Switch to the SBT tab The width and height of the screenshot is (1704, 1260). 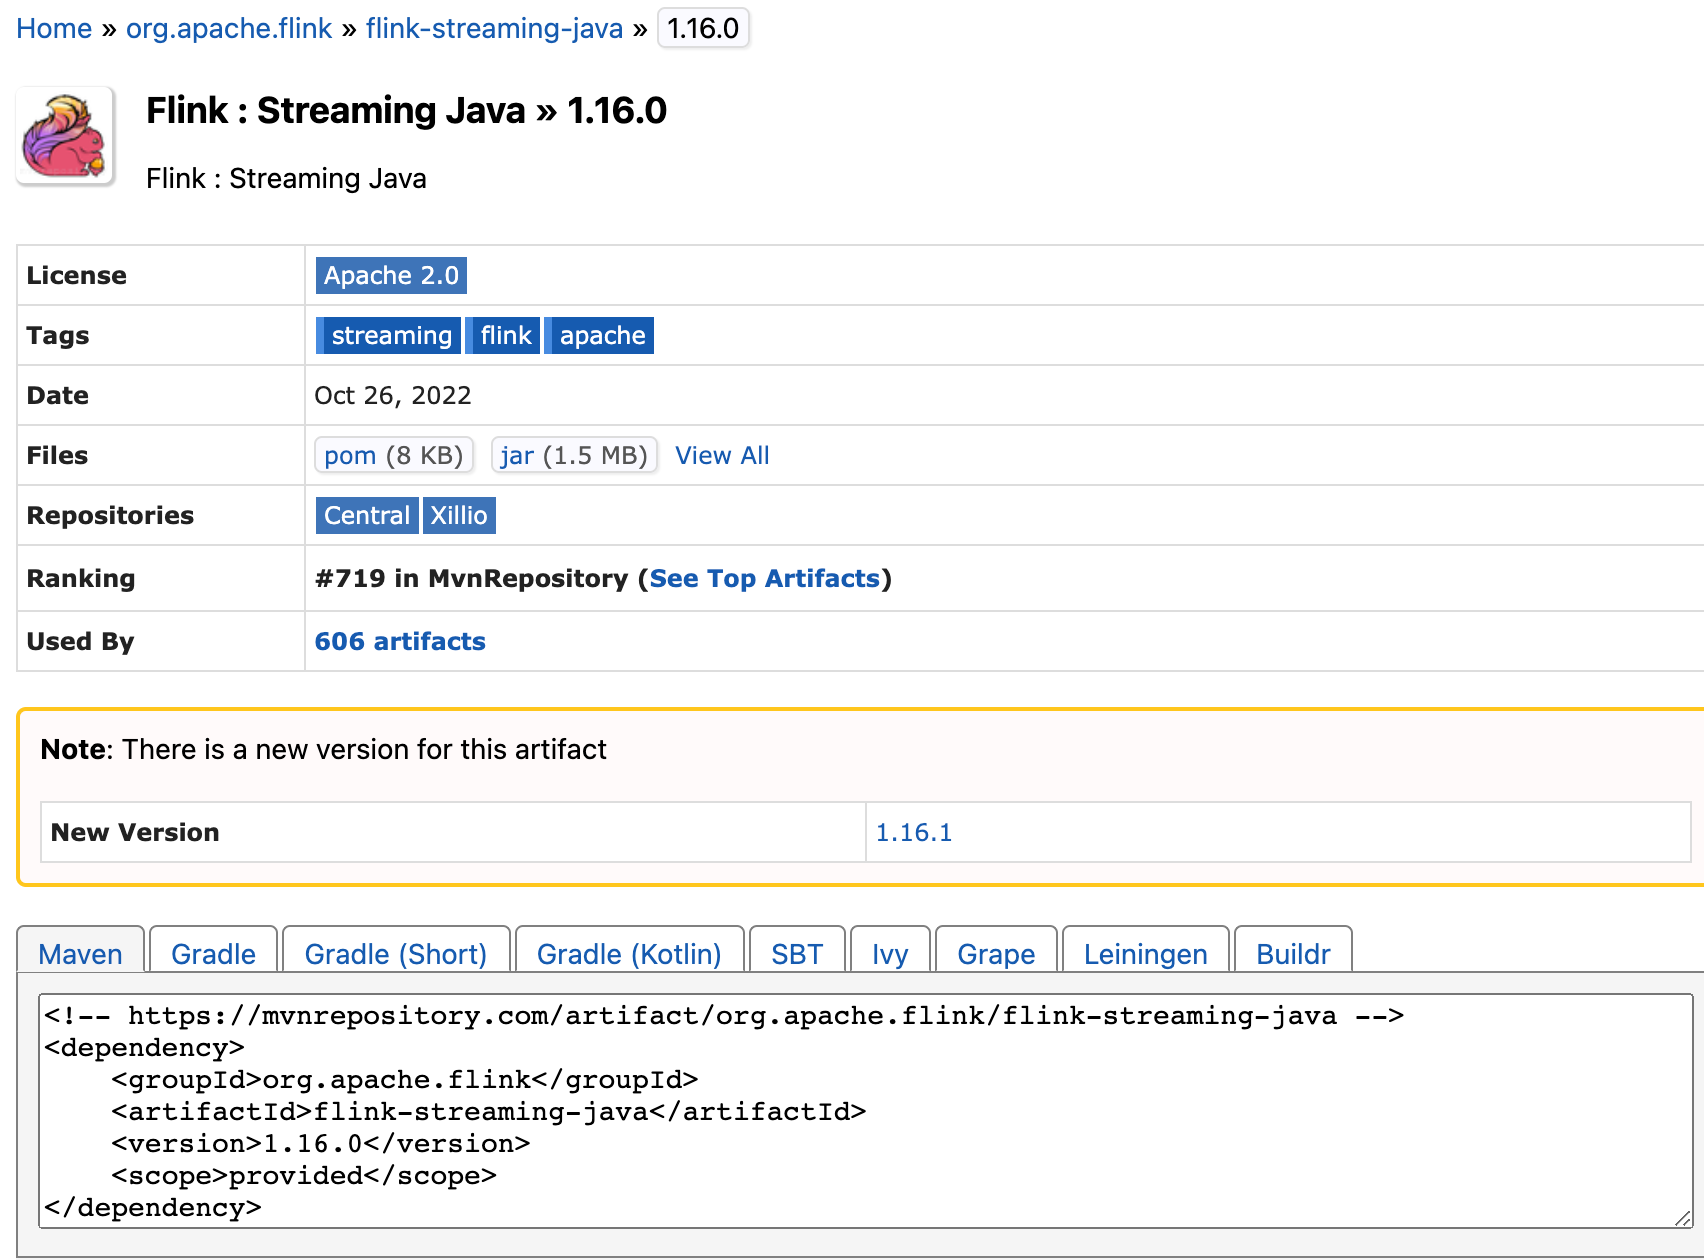797,950
